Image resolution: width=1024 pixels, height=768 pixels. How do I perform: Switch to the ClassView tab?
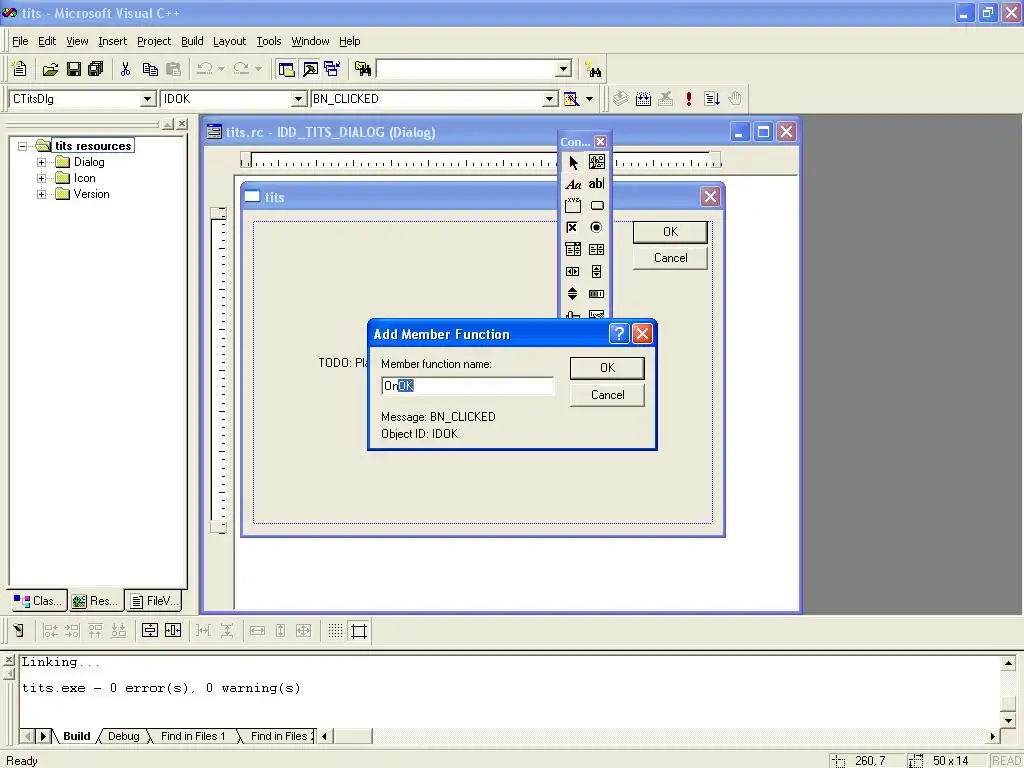coord(39,601)
